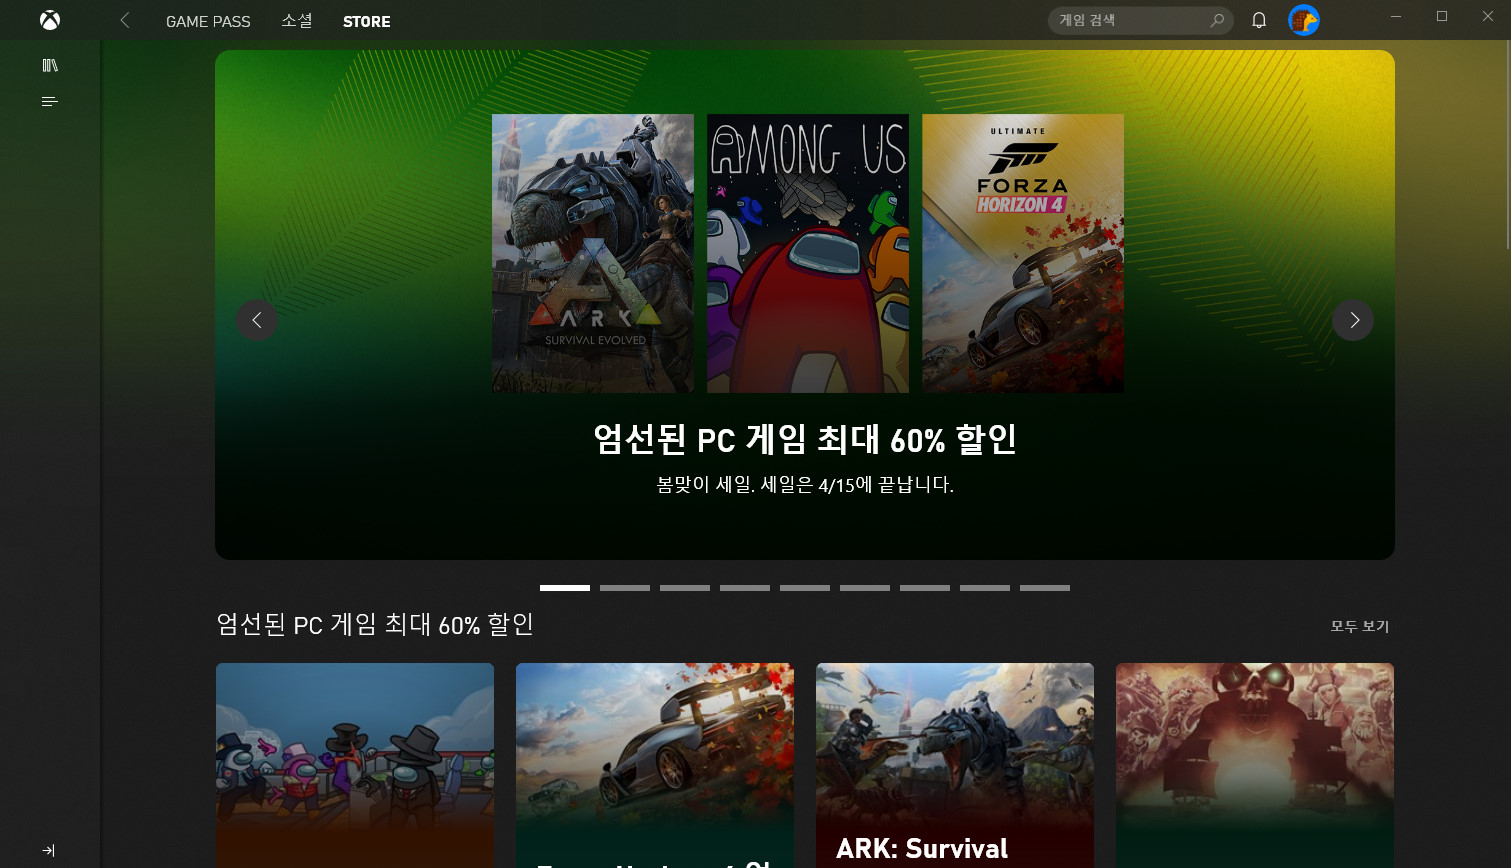Open the ARK: Survival game card
The width and height of the screenshot is (1511, 868).
[x=955, y=765]
